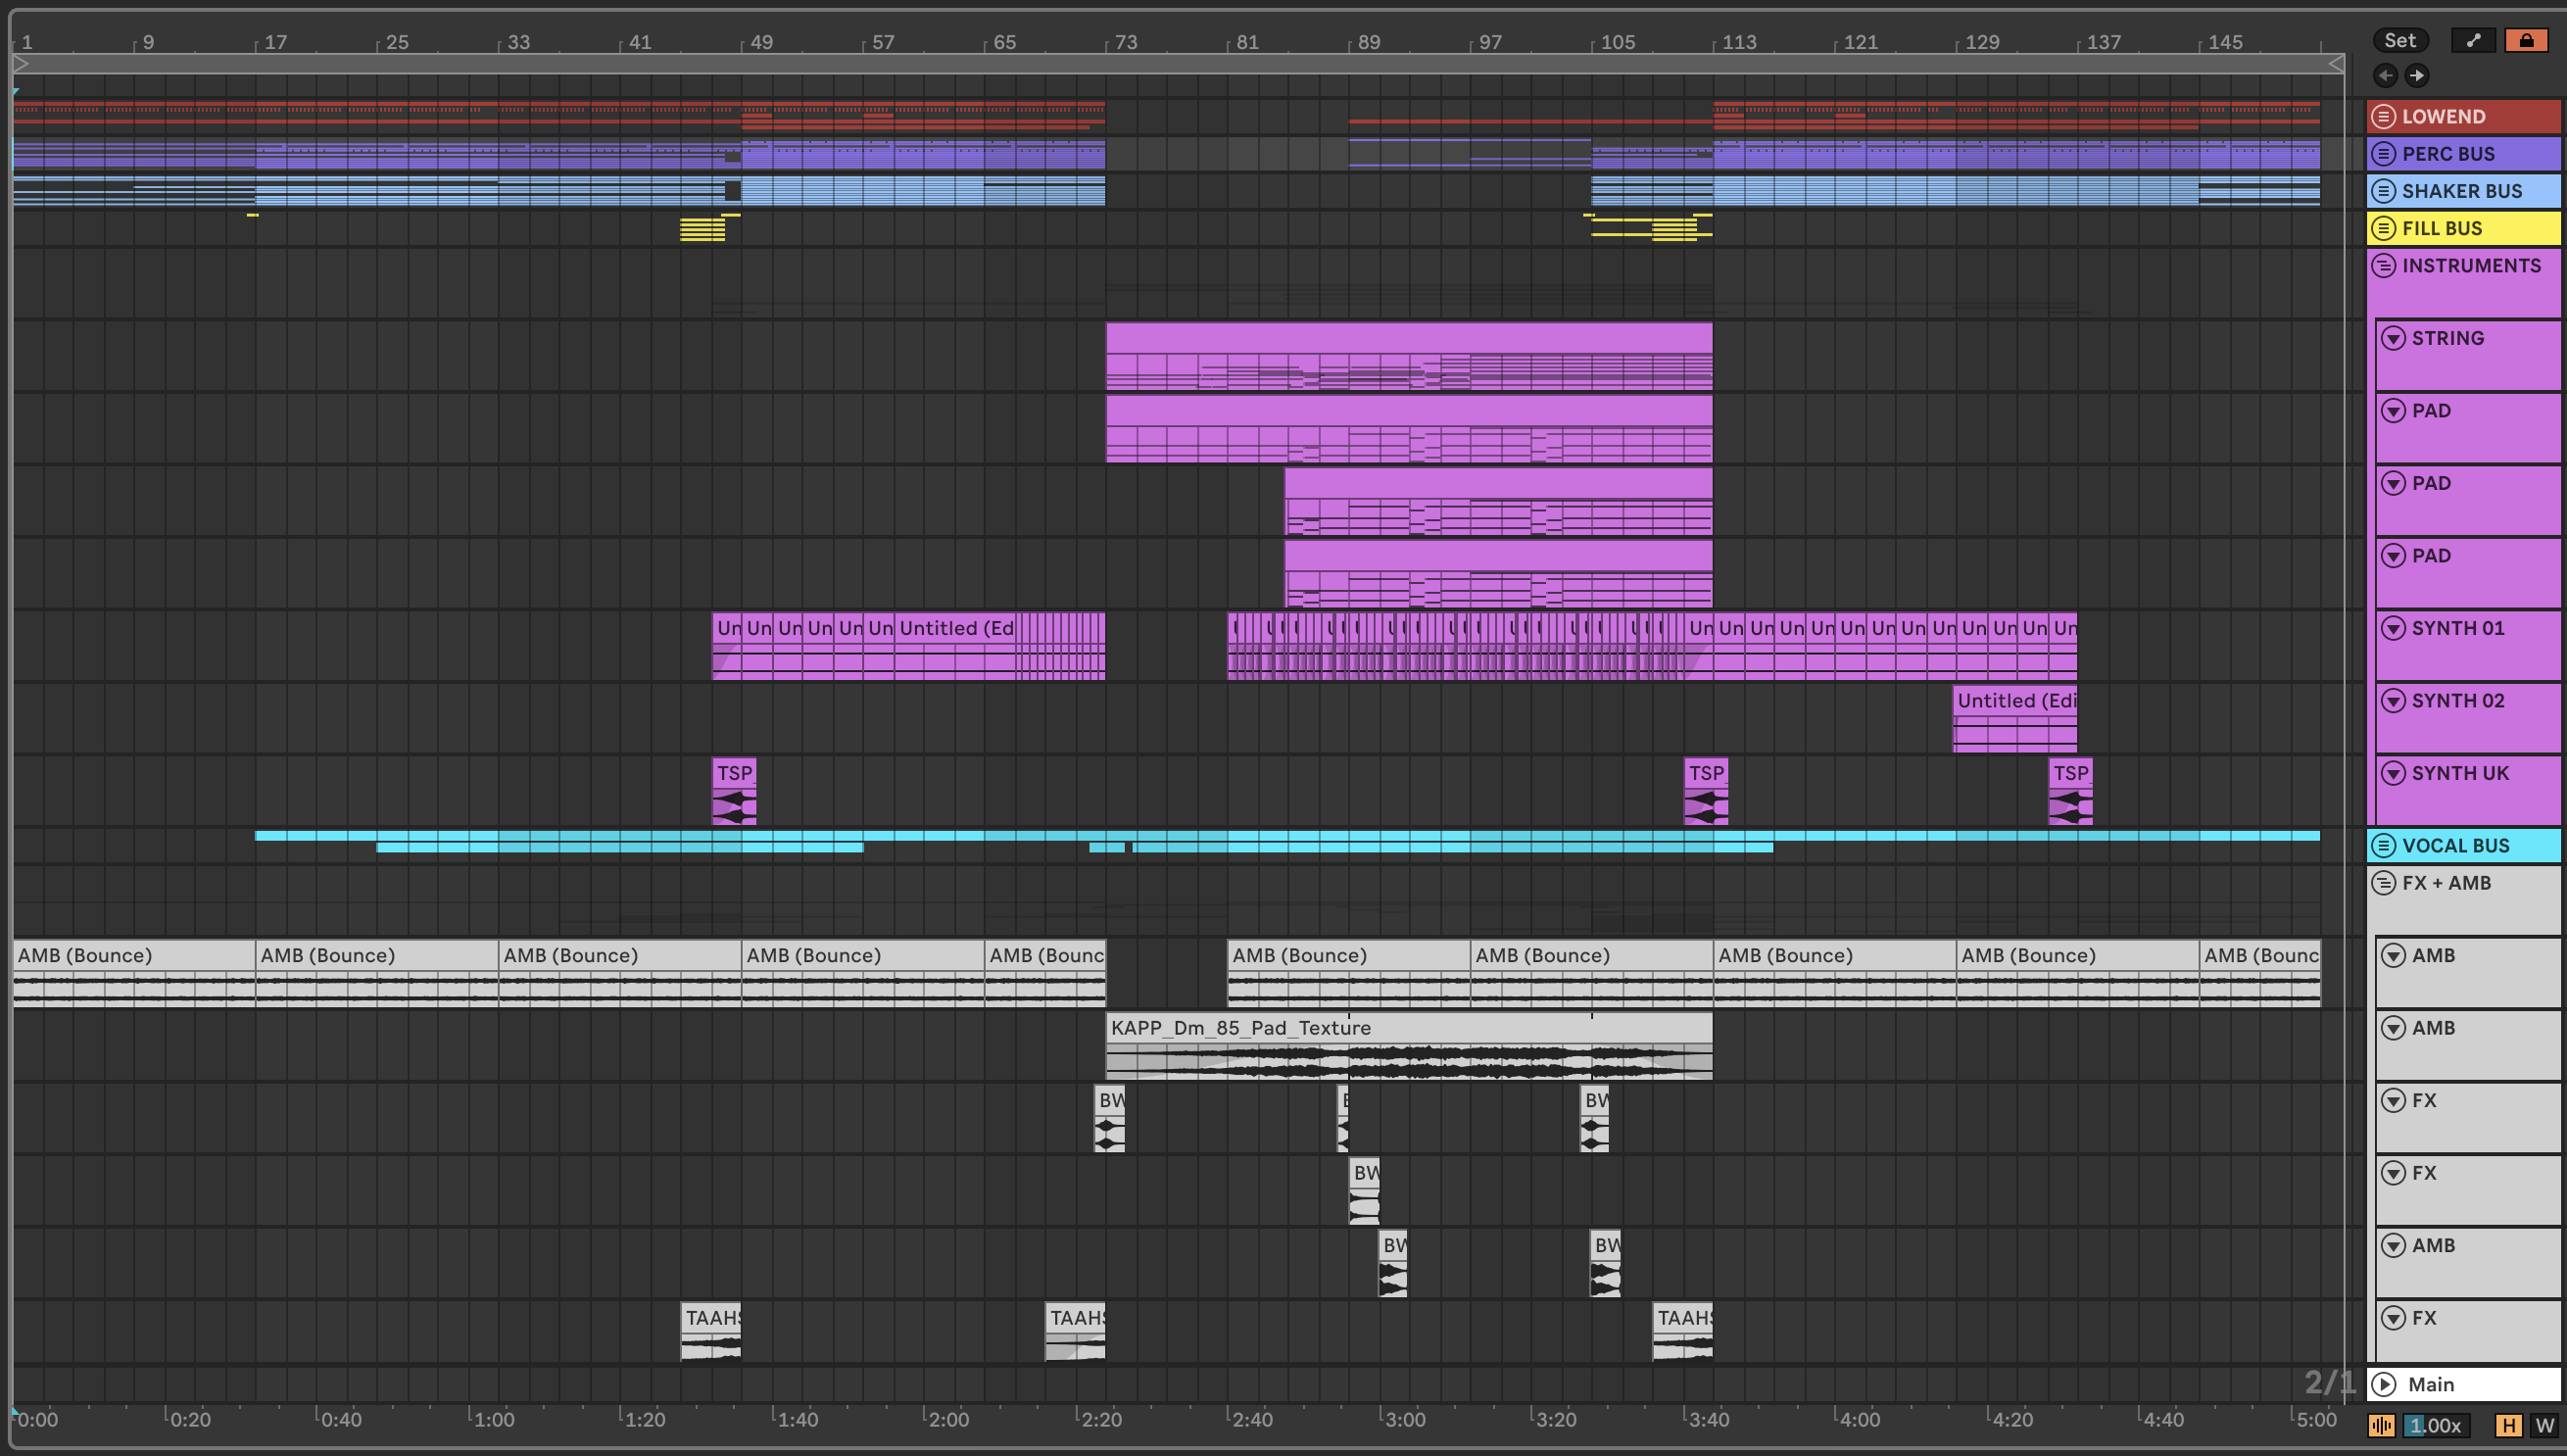The height and width of the screenshot is (1456, 2567).
Task: Unfold the SYNTH UK track arrow
Action: coord(2393,773)
